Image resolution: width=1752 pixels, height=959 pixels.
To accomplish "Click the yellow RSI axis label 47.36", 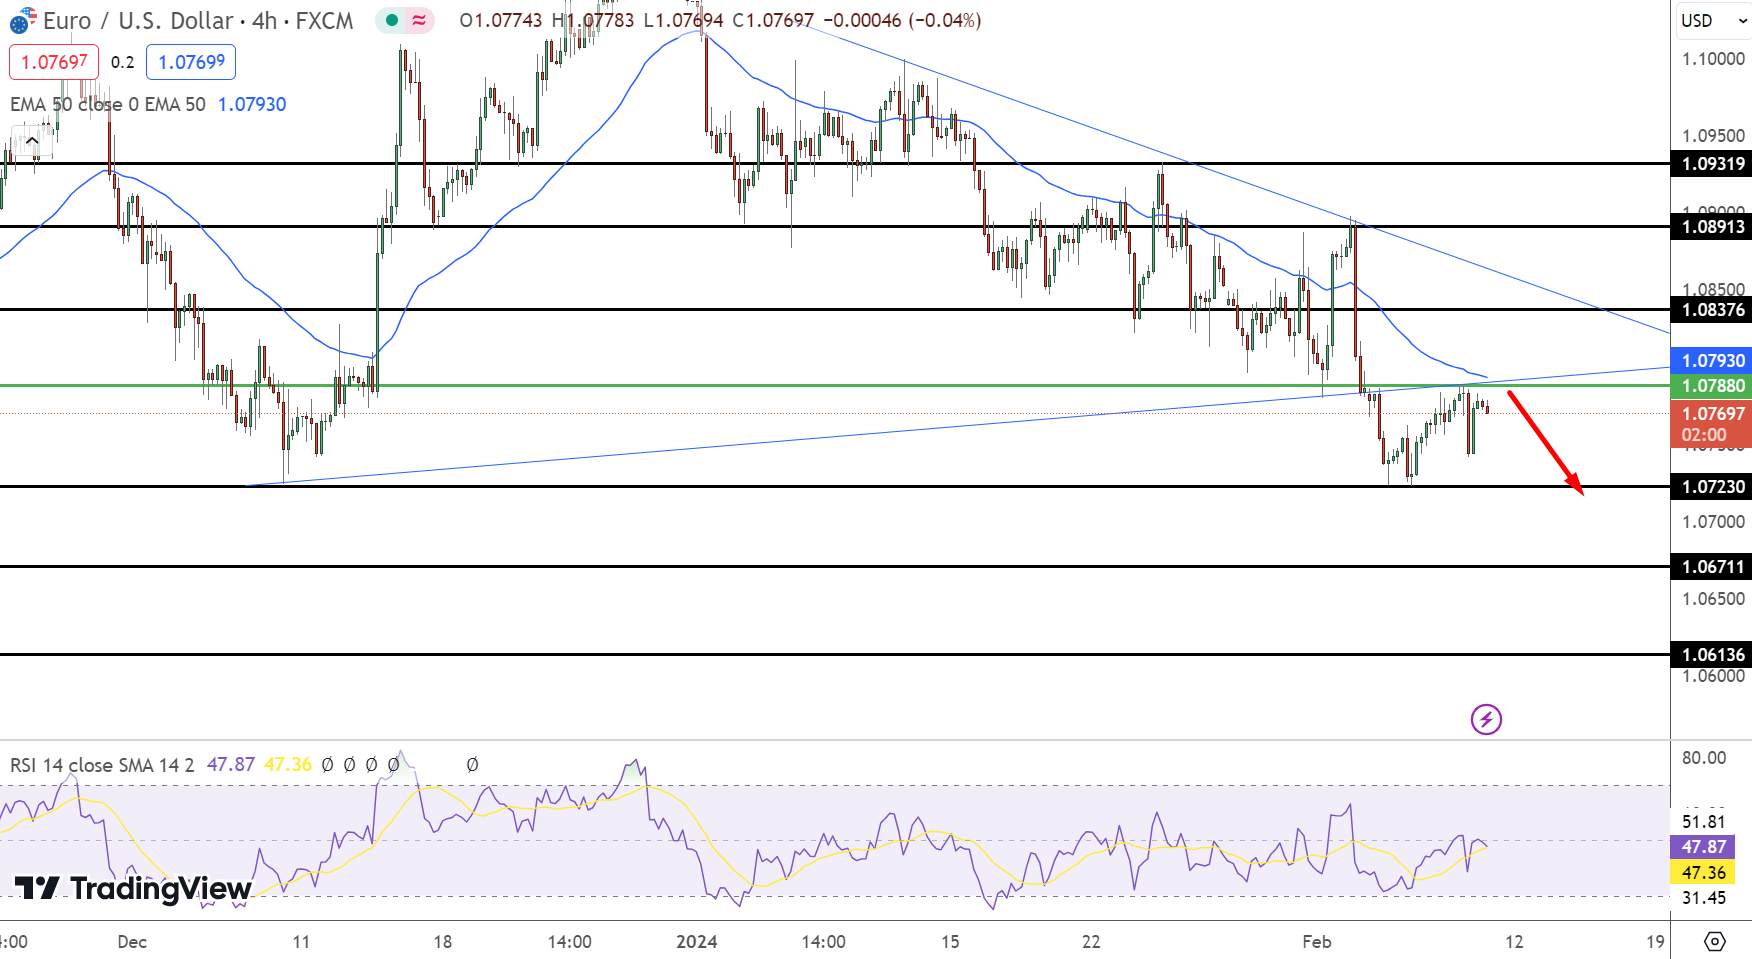I will tap(1703, 872).
